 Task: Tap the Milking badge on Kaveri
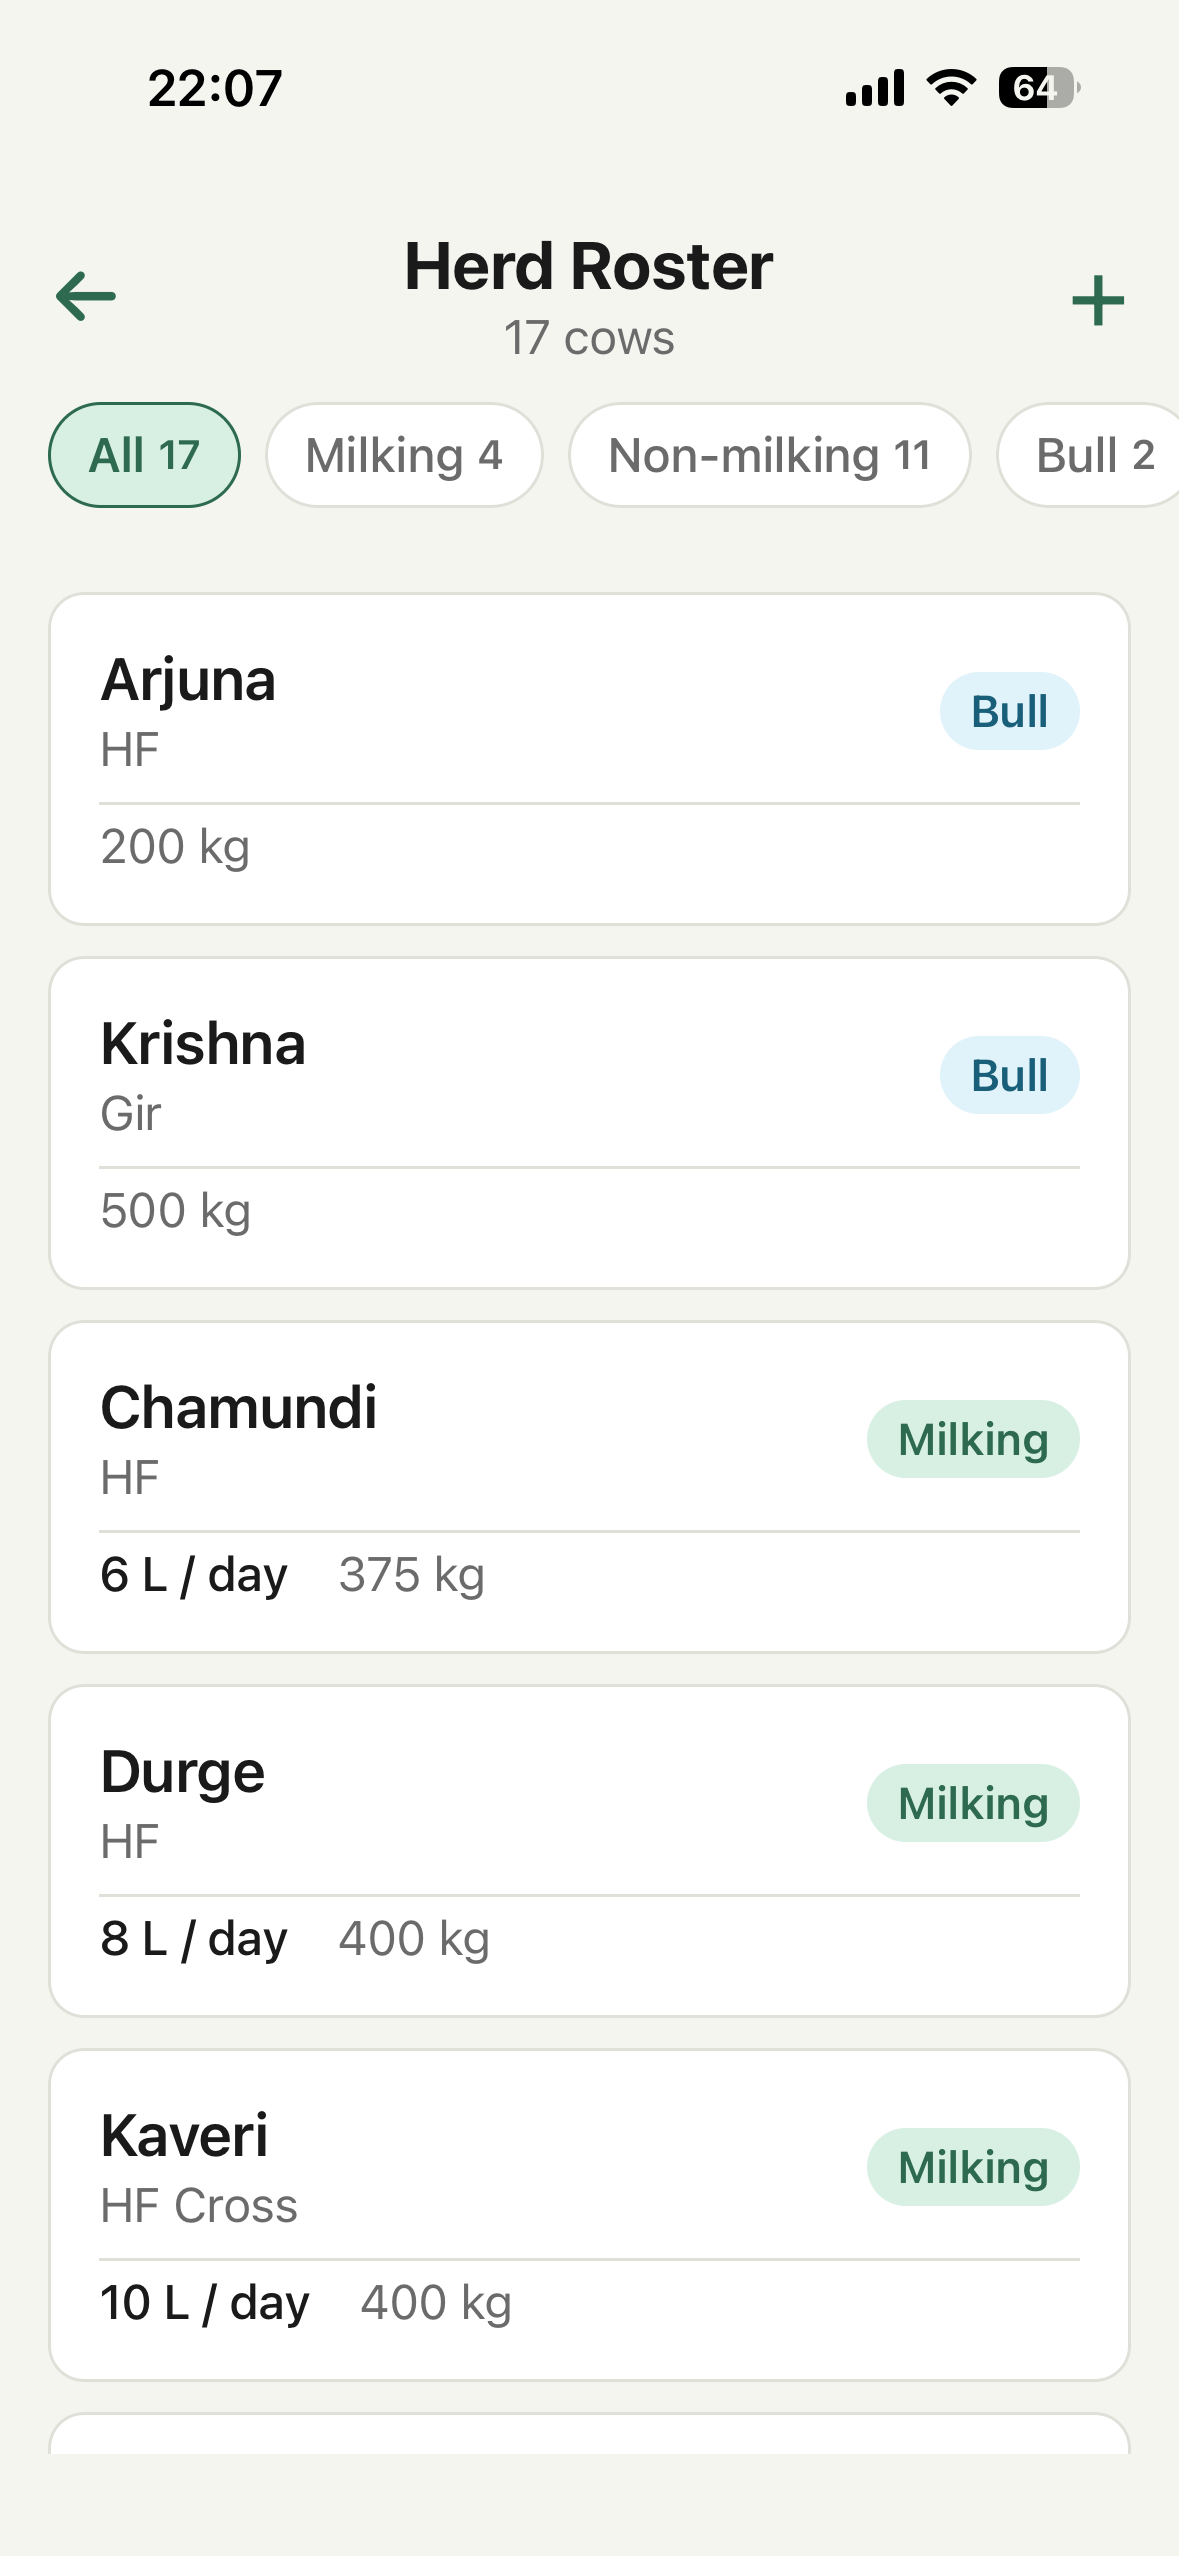click(x=972, y=2168)
